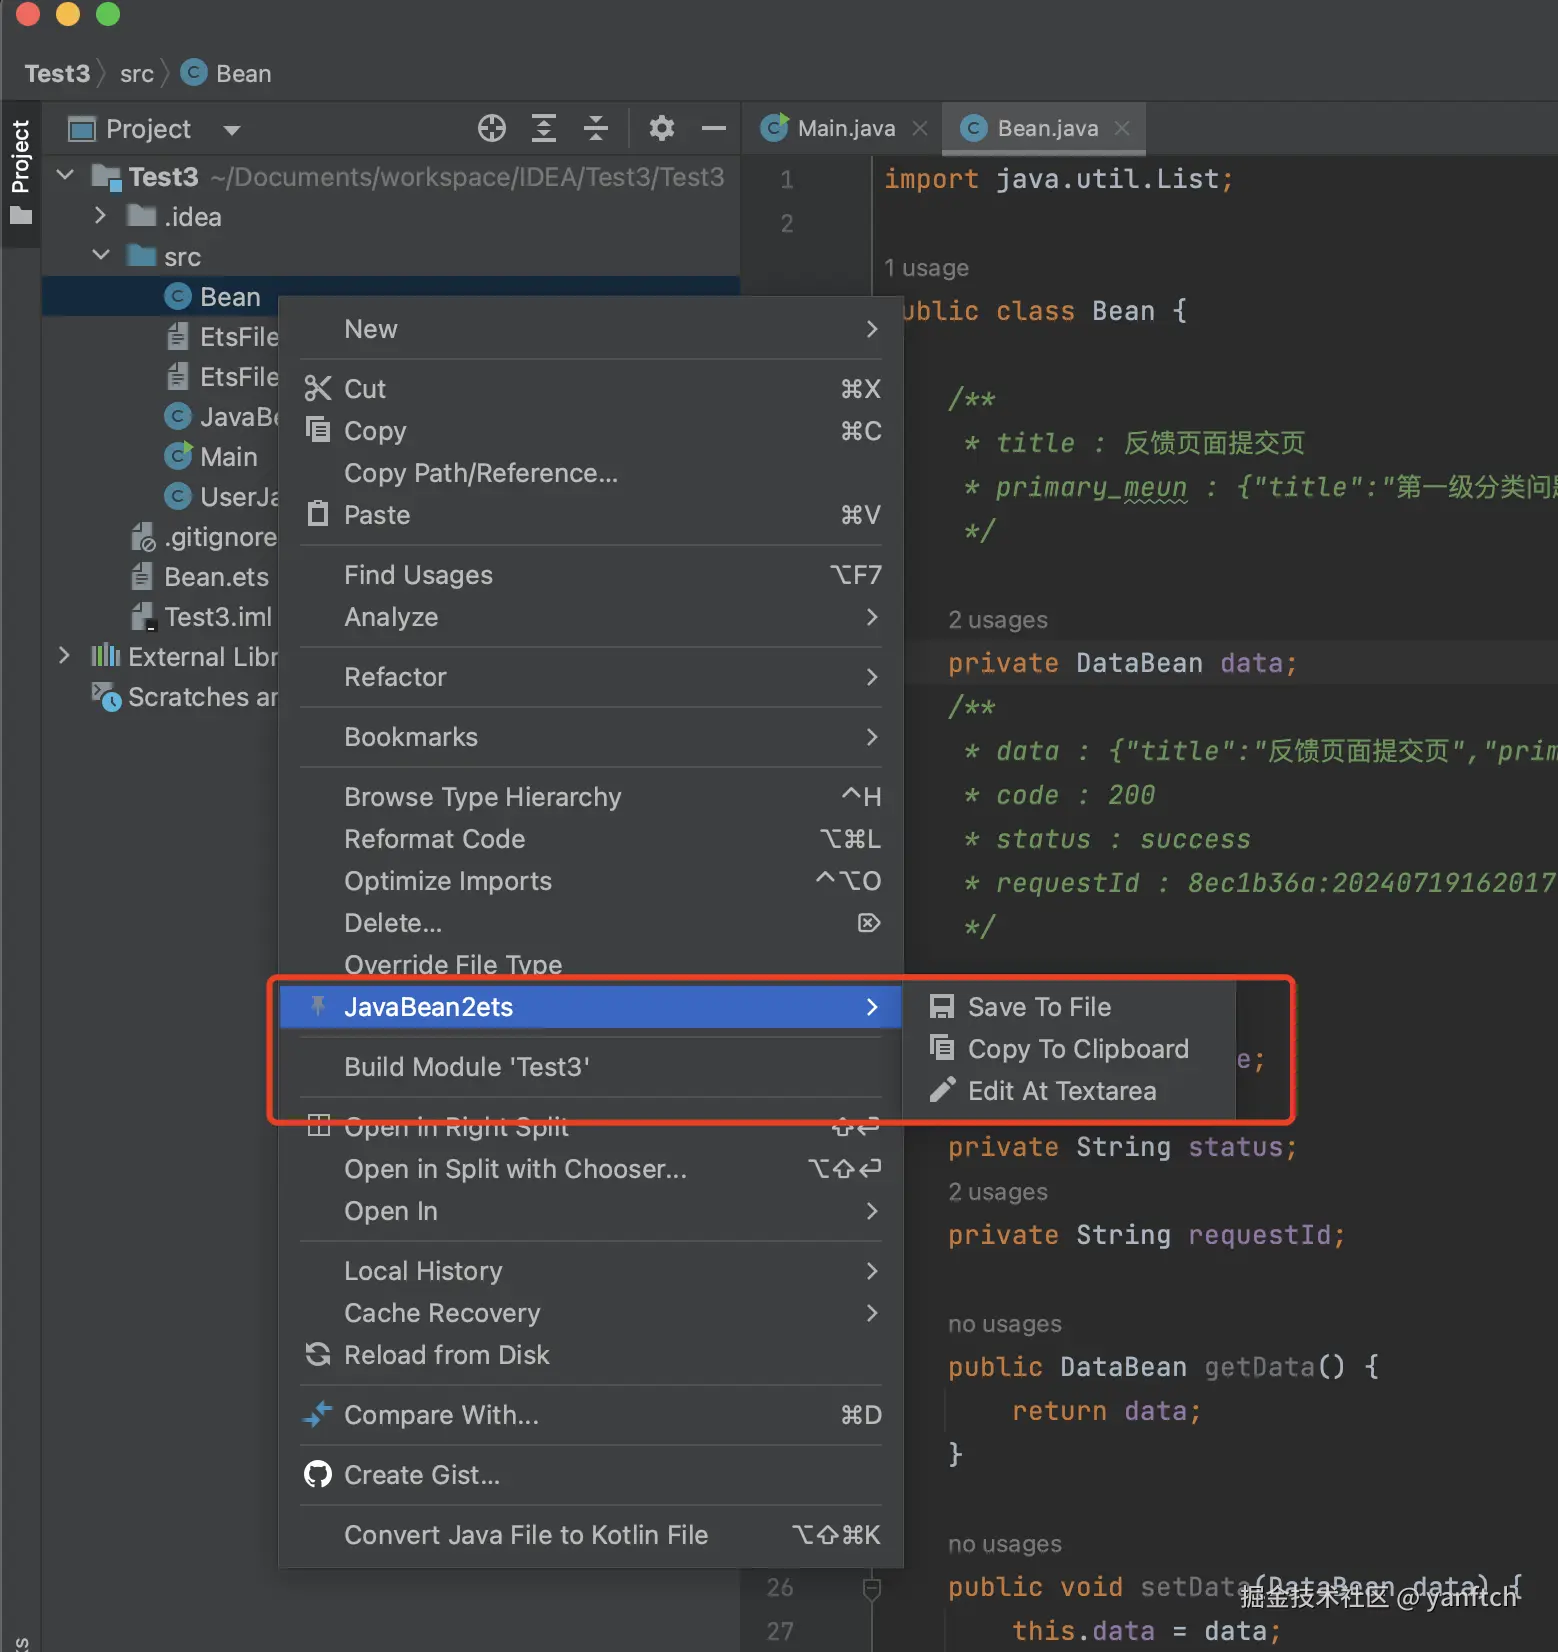Collapse the Test3 project root node

click(x=65, y=176)
